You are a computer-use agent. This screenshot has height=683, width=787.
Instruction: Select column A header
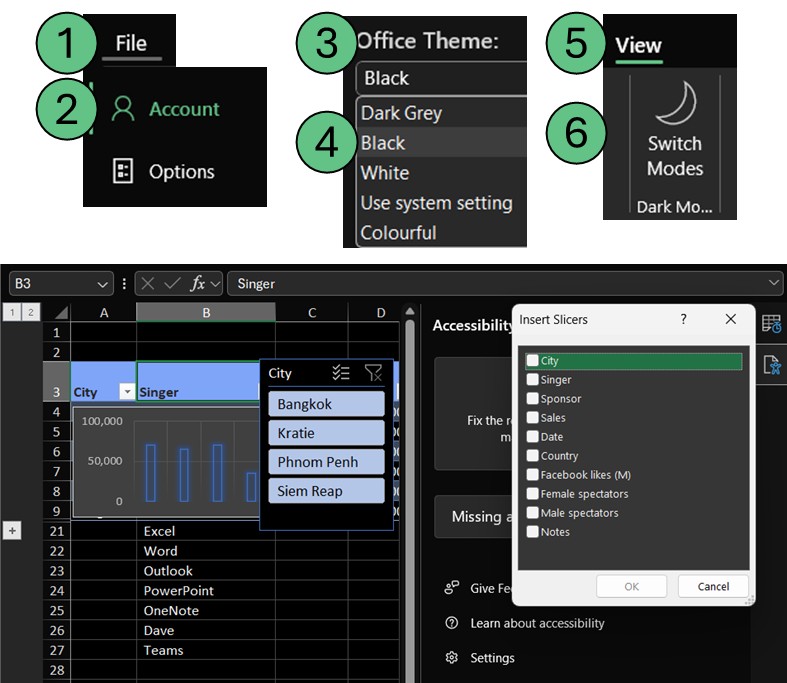[104, 313]
